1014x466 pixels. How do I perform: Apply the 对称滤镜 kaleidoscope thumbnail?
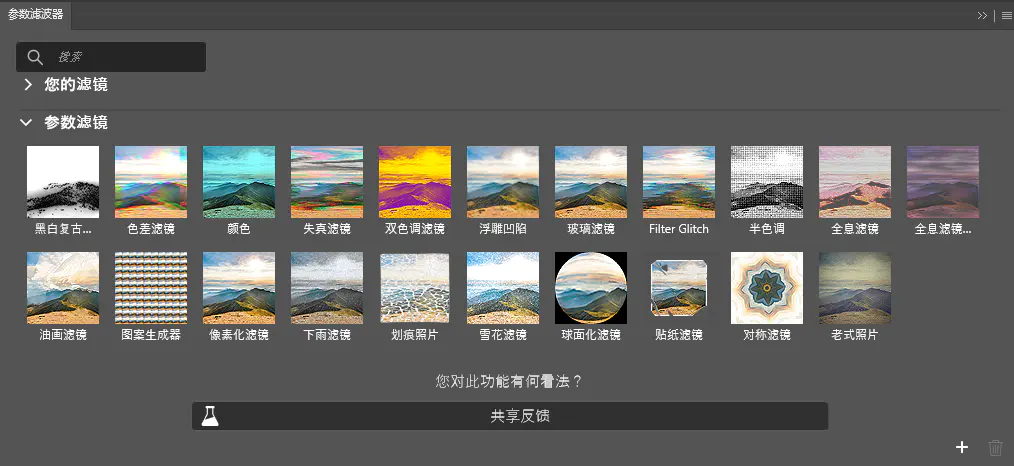pyautogui.click(x=767, y=288)
